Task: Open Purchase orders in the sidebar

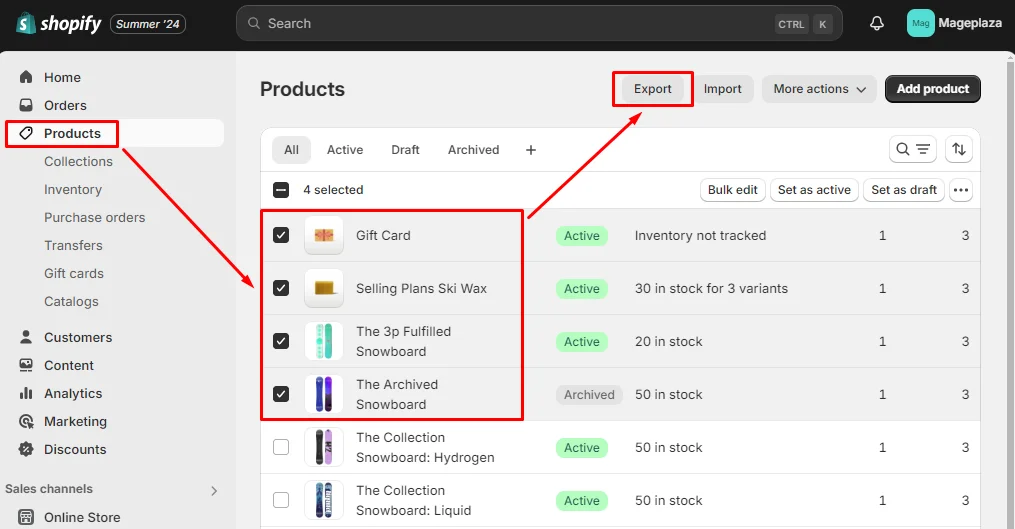Action: click(95, 218)
